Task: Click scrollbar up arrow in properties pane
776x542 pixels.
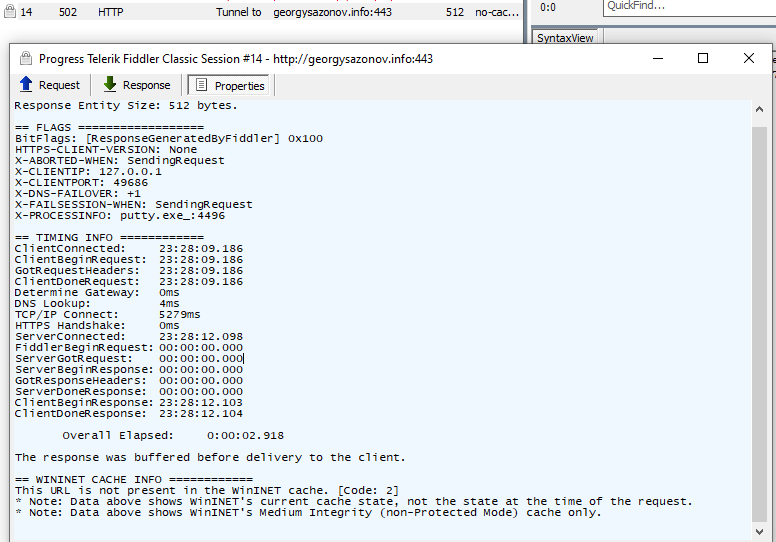Action: pyautogui.click(x=759, y=109)
